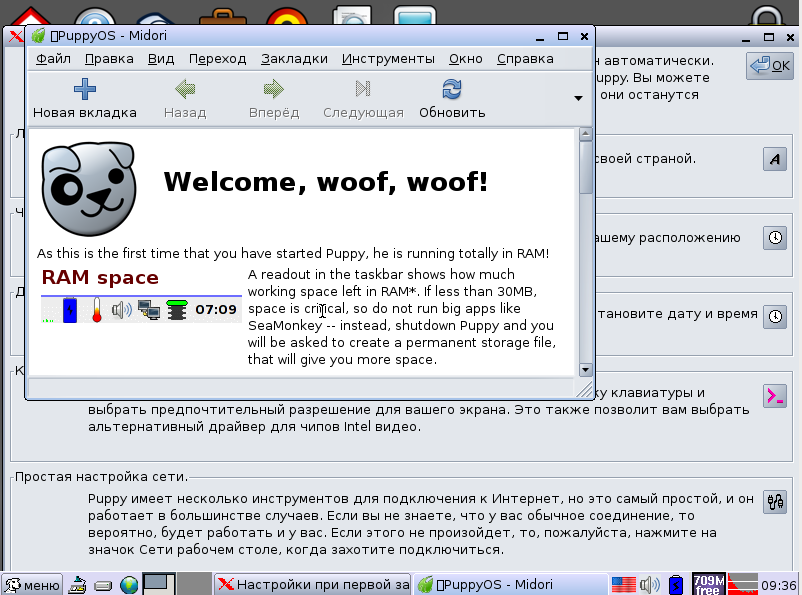Click the Следующая skip icon
The height and width of the screenshot is (595, 802).
[x=363, y=89]
